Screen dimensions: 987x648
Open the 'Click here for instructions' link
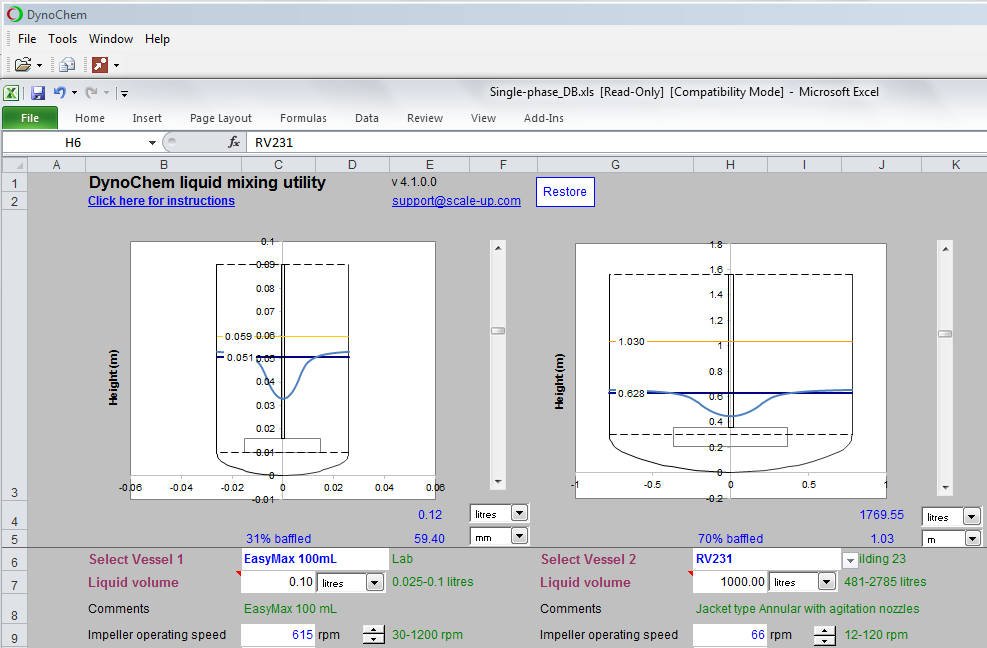point(160,200)
